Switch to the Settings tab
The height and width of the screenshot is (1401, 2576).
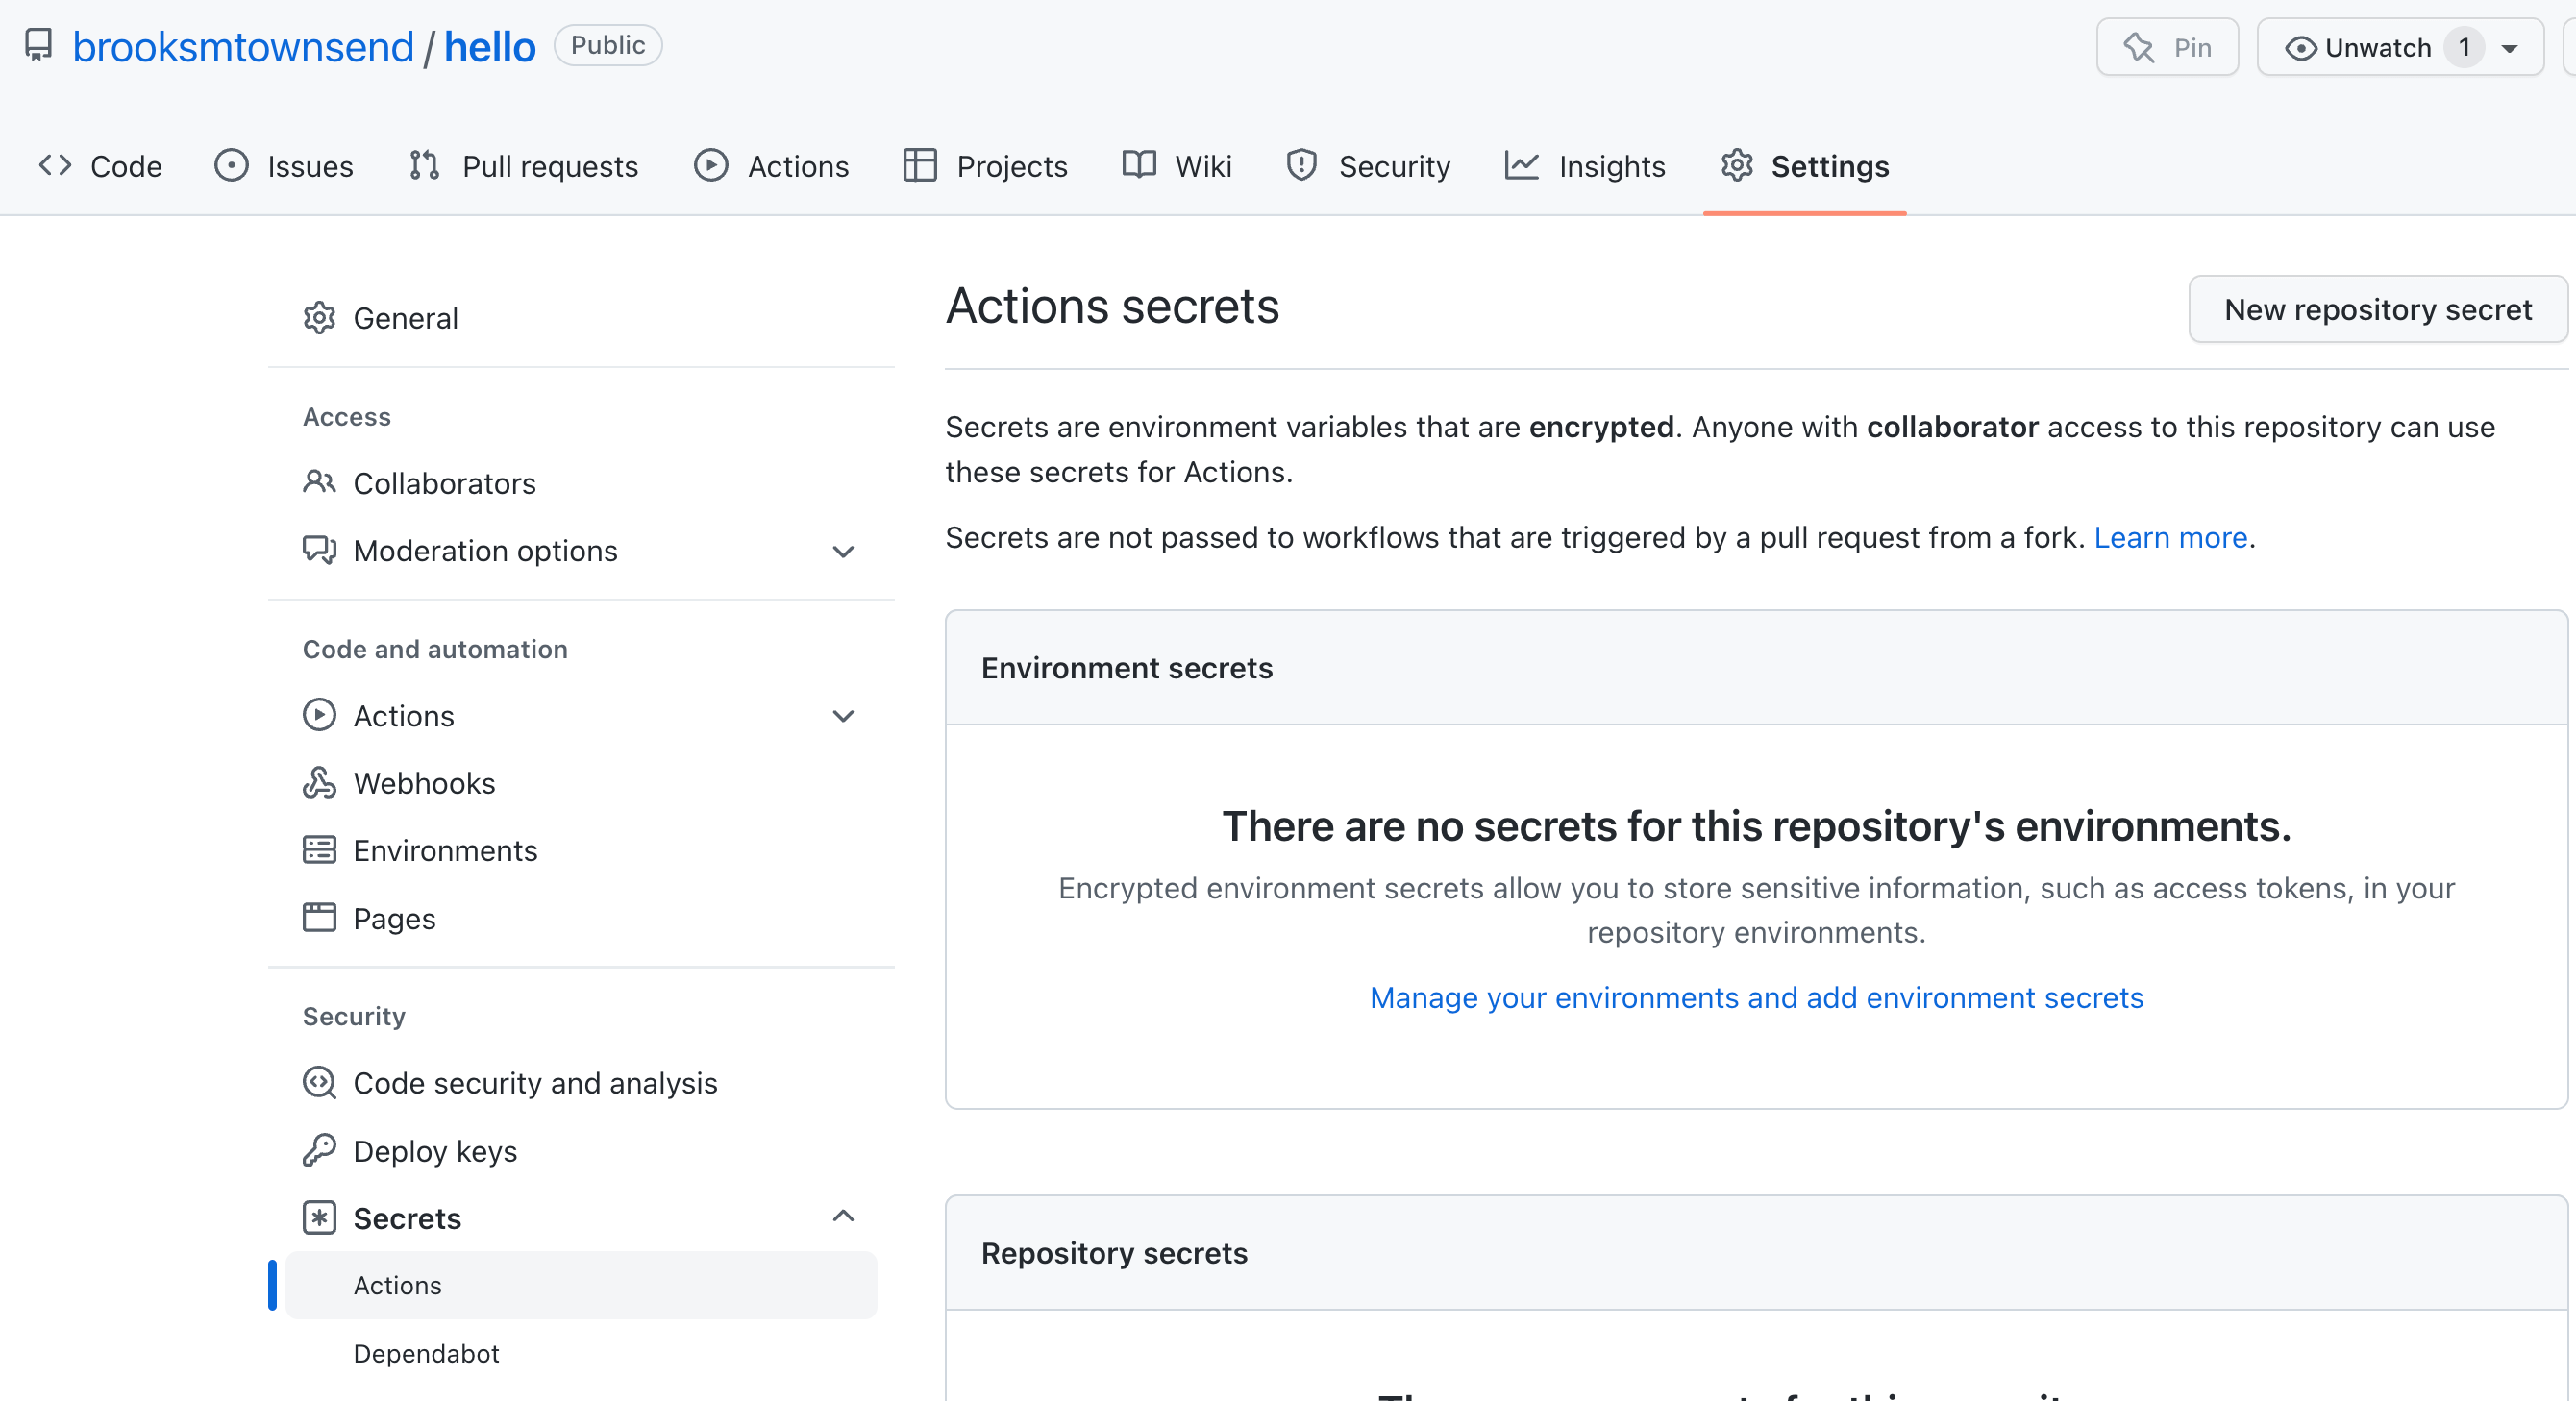pos(1829,166)
